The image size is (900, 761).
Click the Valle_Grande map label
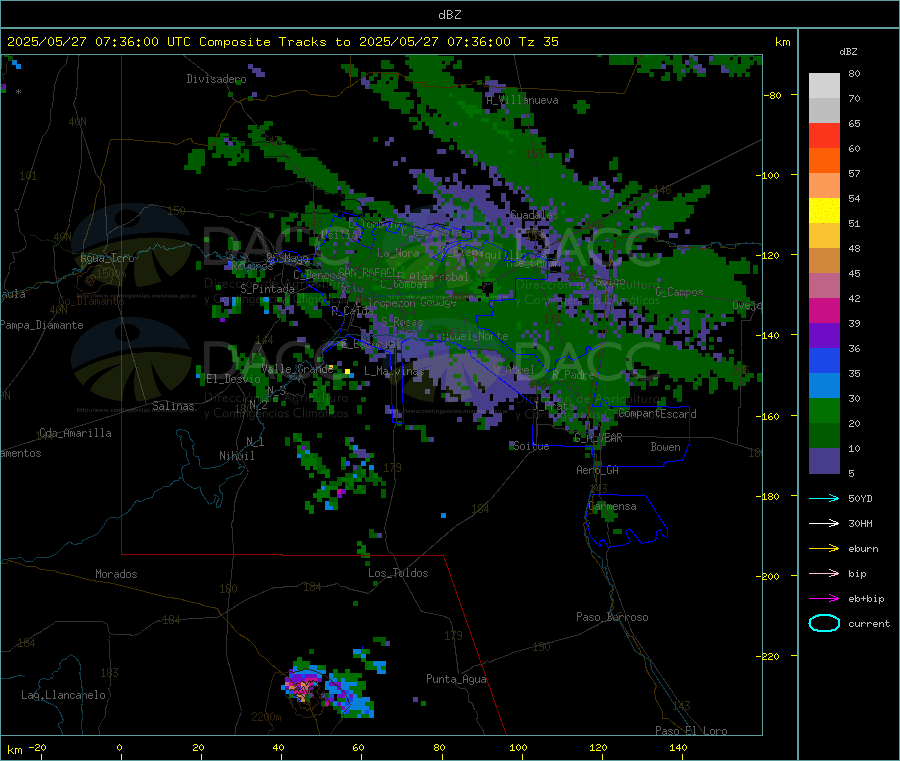point(297,369)
